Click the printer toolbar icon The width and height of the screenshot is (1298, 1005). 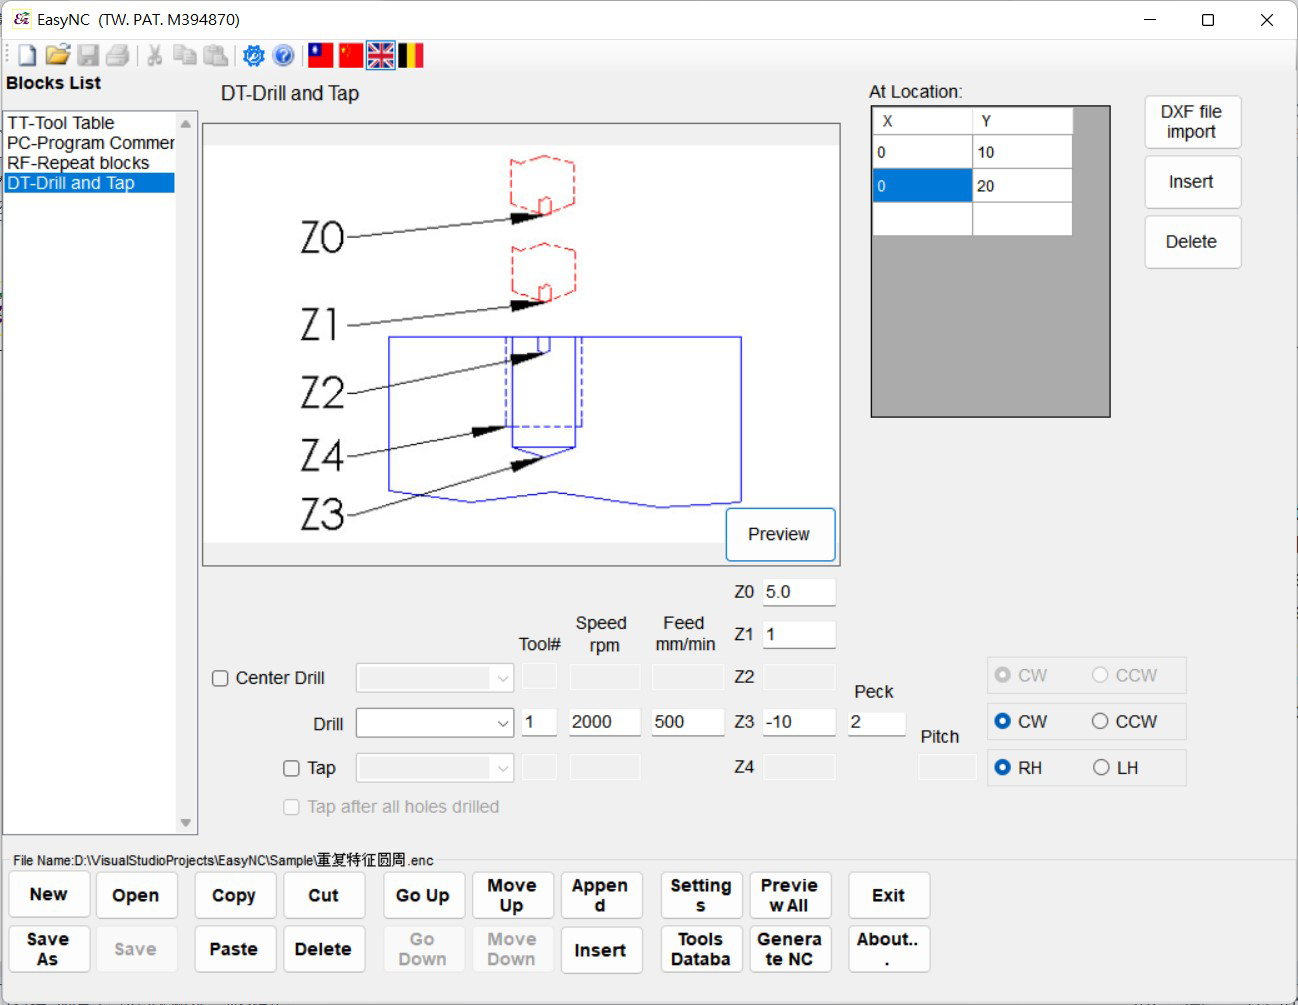click(x=117, y=56)
